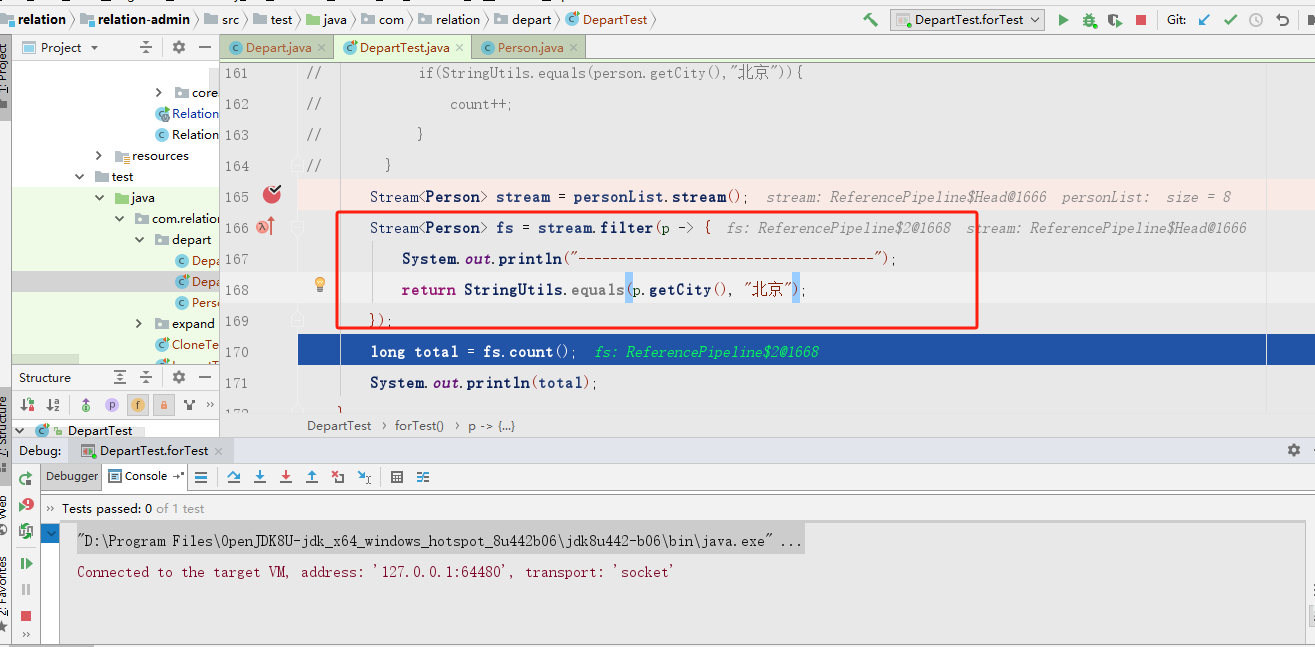Step out in debug toolbar
The image size is (1315, 647).
click(x=312, y=477)
